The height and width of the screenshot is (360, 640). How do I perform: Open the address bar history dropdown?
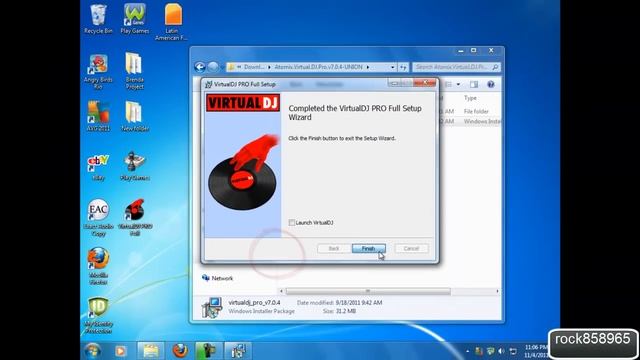[393, 67]
